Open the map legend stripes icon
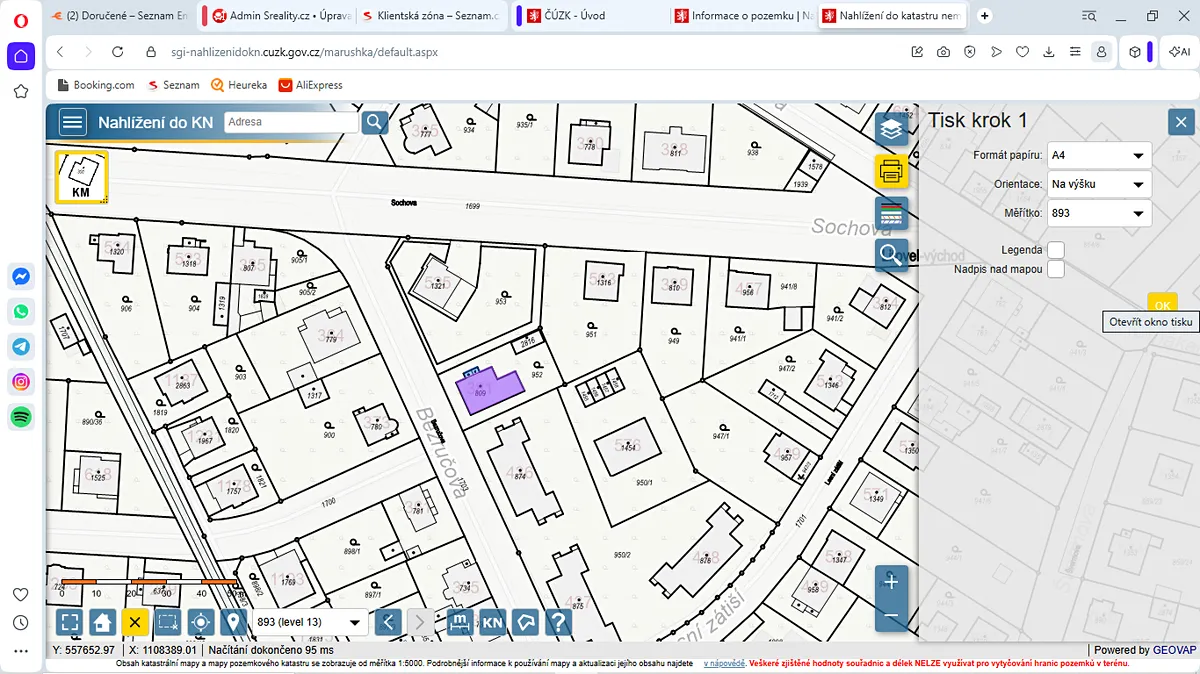The width and height of the screenshot is (1200, 674). coord(891,213)
